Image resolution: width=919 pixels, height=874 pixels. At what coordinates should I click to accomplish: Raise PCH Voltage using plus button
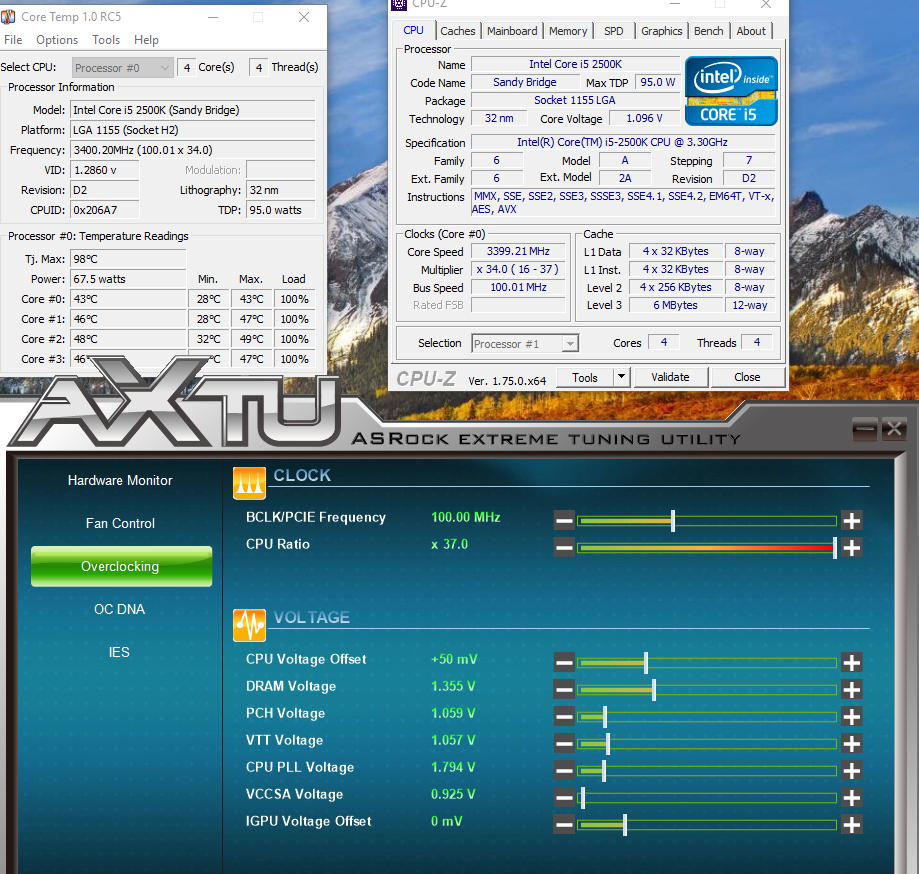point(852,716)
